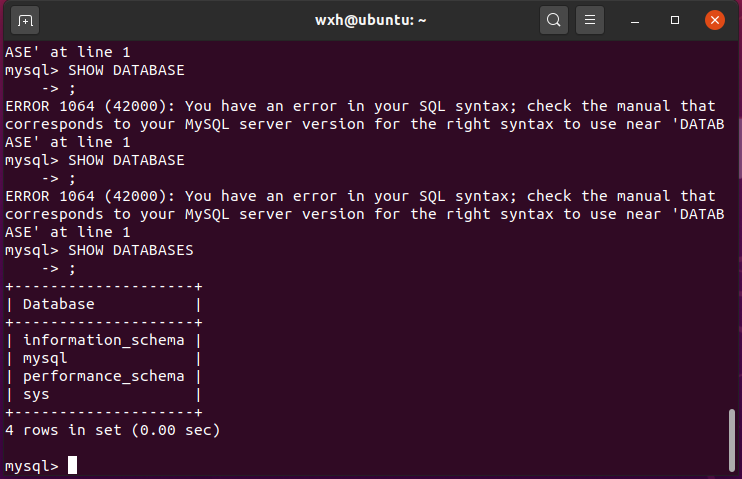
Task: Click the performance_schema database row
Action: [x=103, y=376]
